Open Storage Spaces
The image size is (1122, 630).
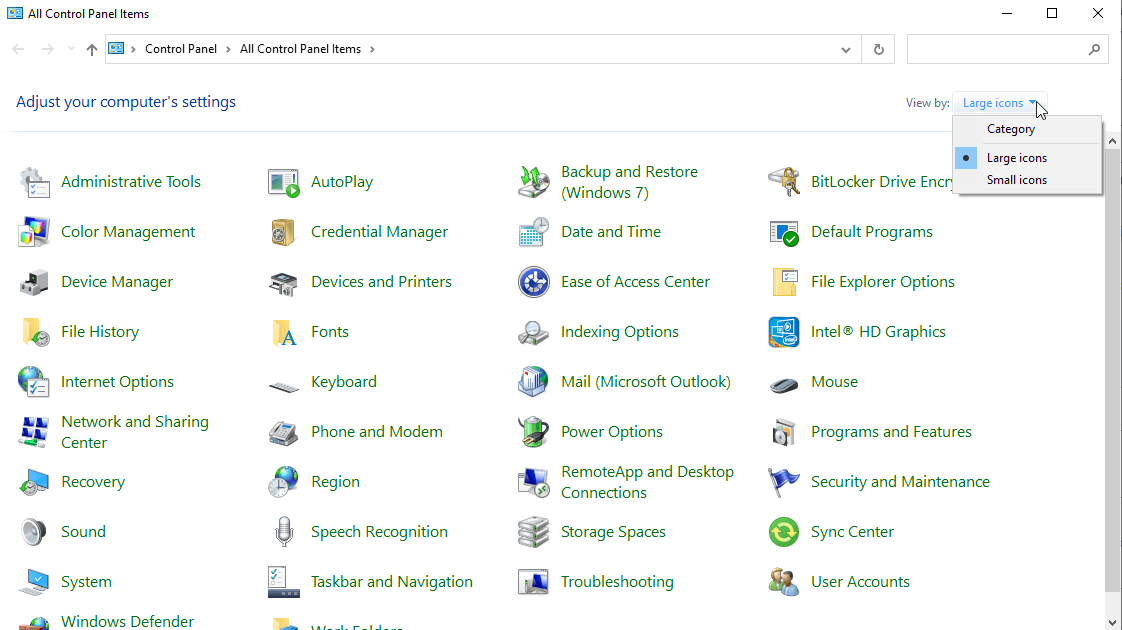coord(613,531)
